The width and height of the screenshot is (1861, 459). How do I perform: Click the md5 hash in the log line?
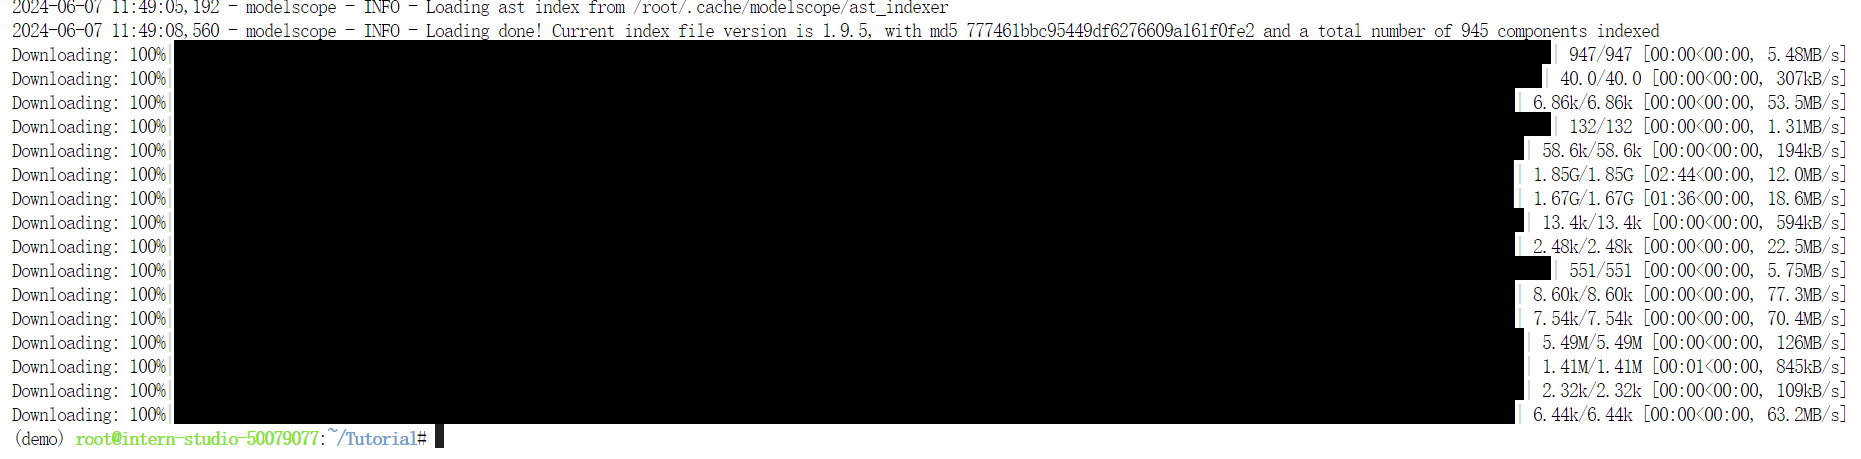coord(1110,31)
